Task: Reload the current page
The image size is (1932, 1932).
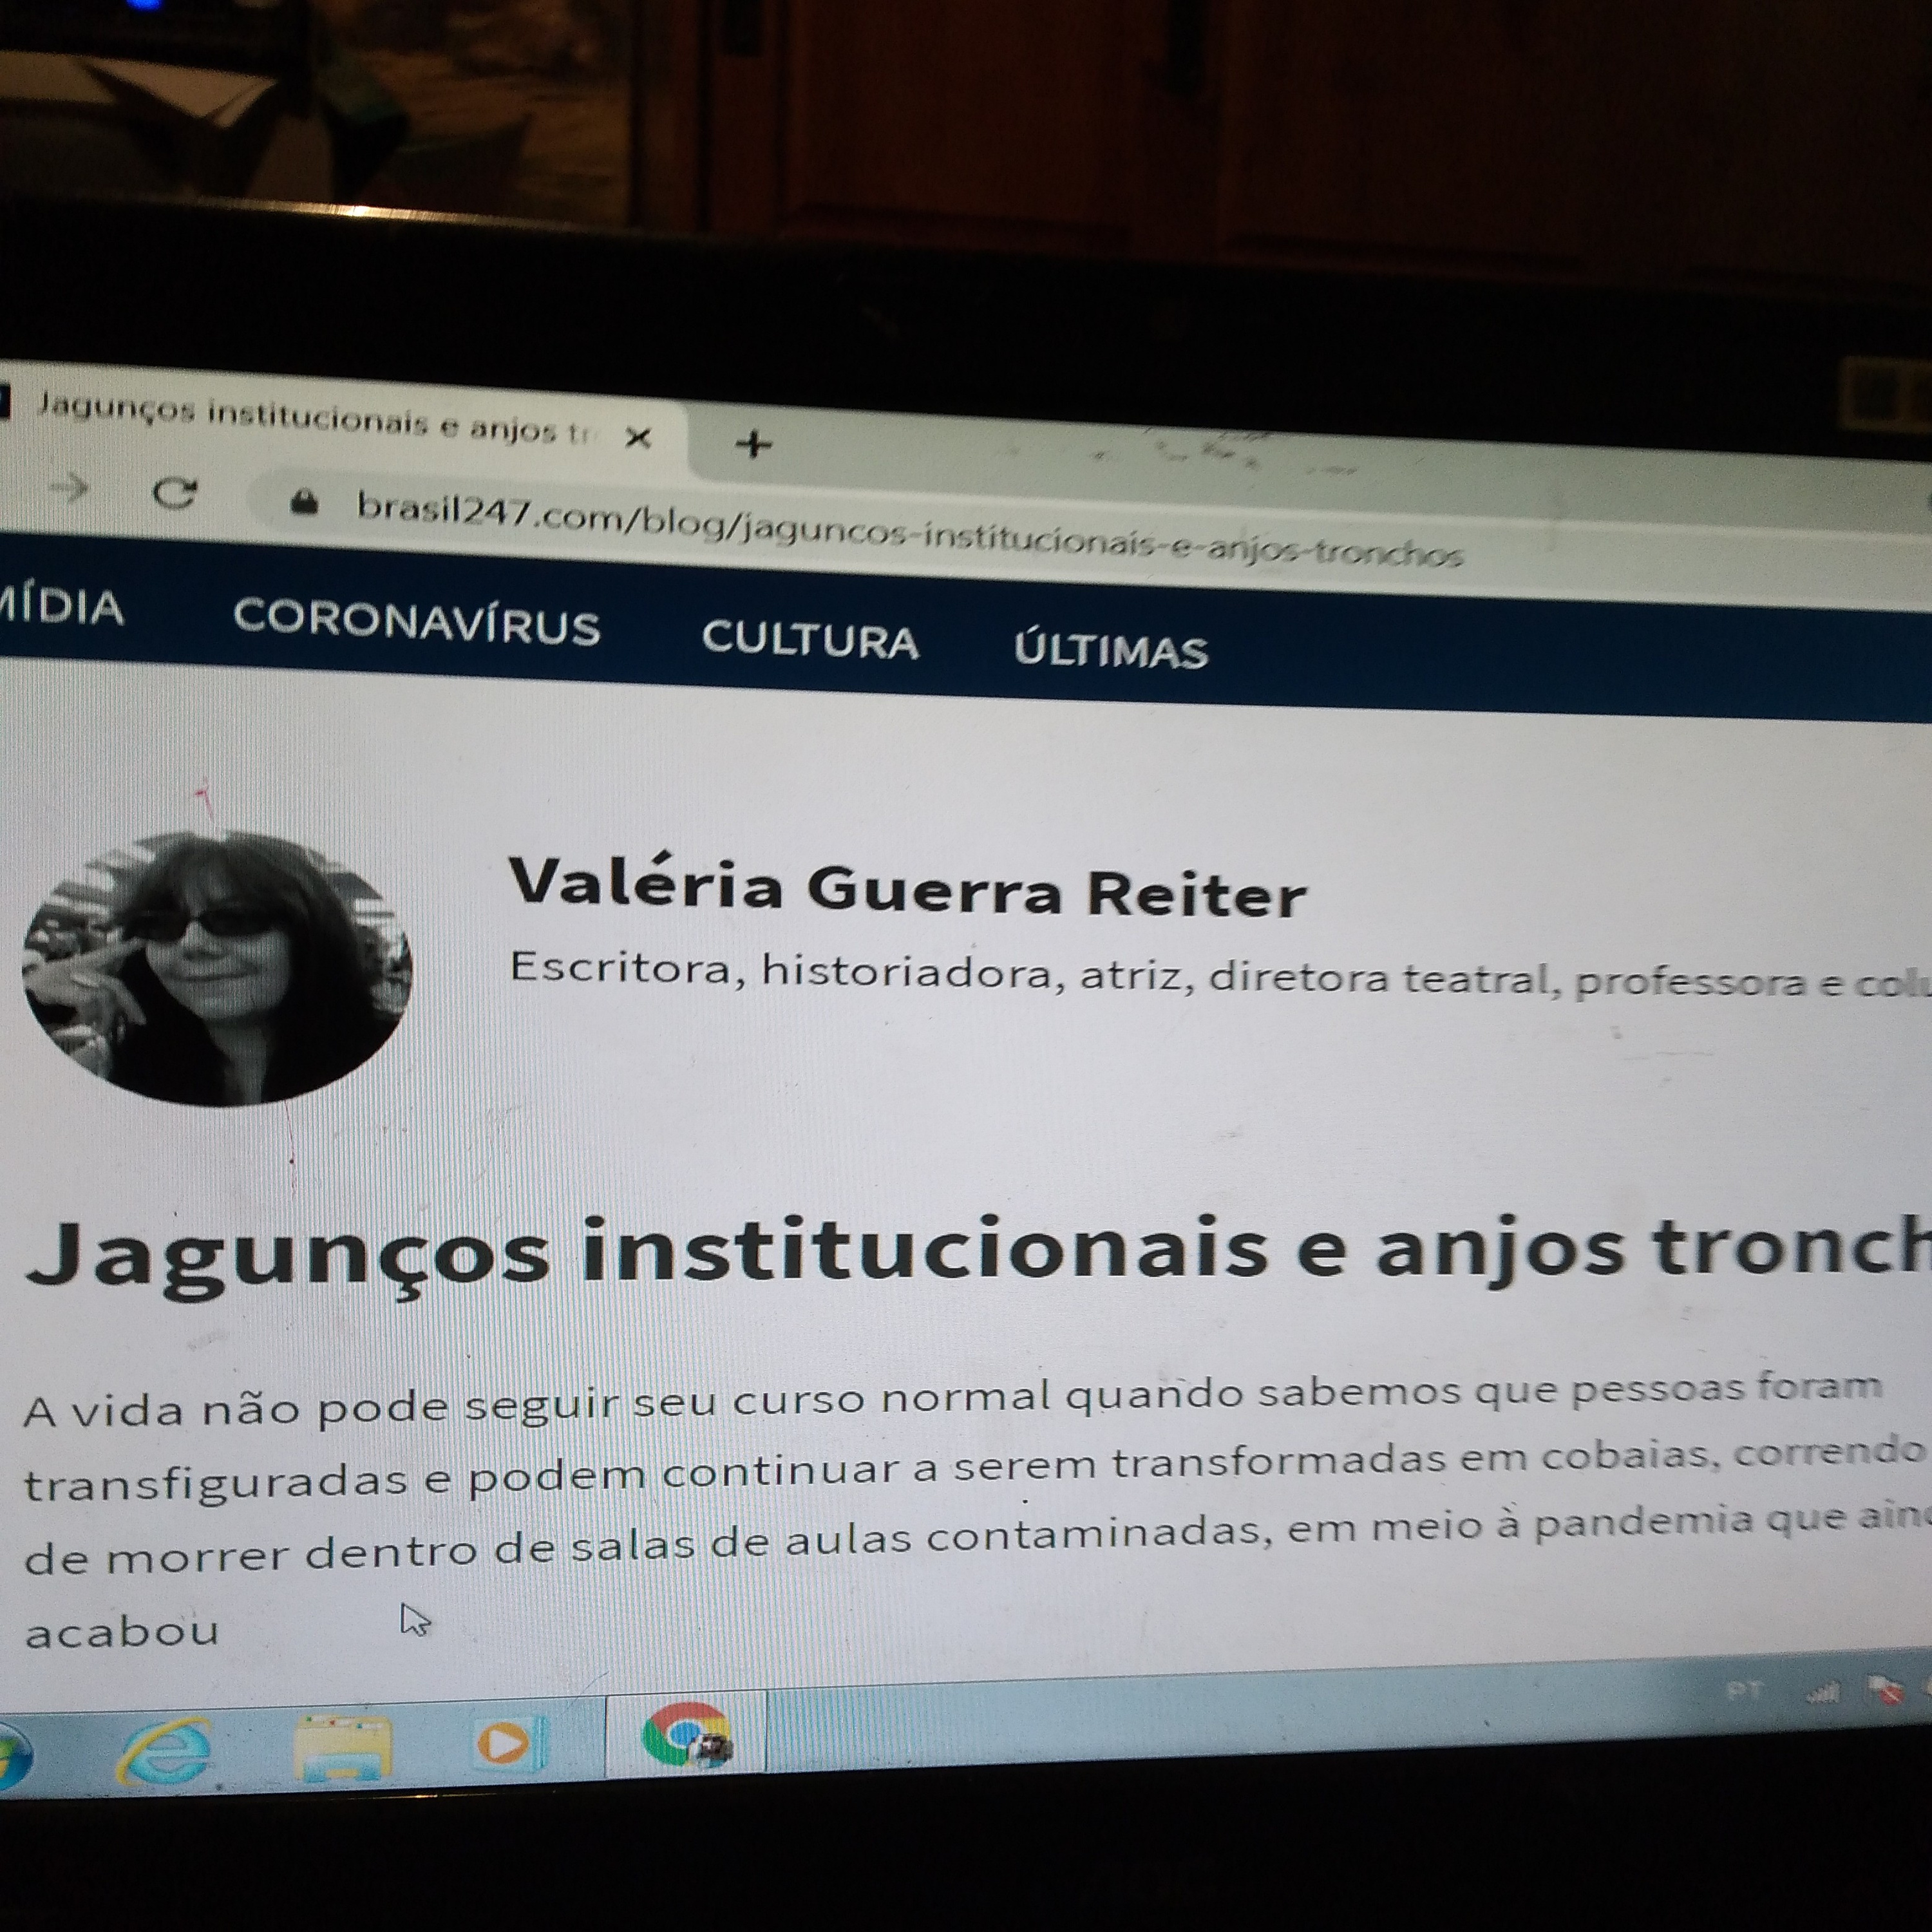Action: (175, 492)
